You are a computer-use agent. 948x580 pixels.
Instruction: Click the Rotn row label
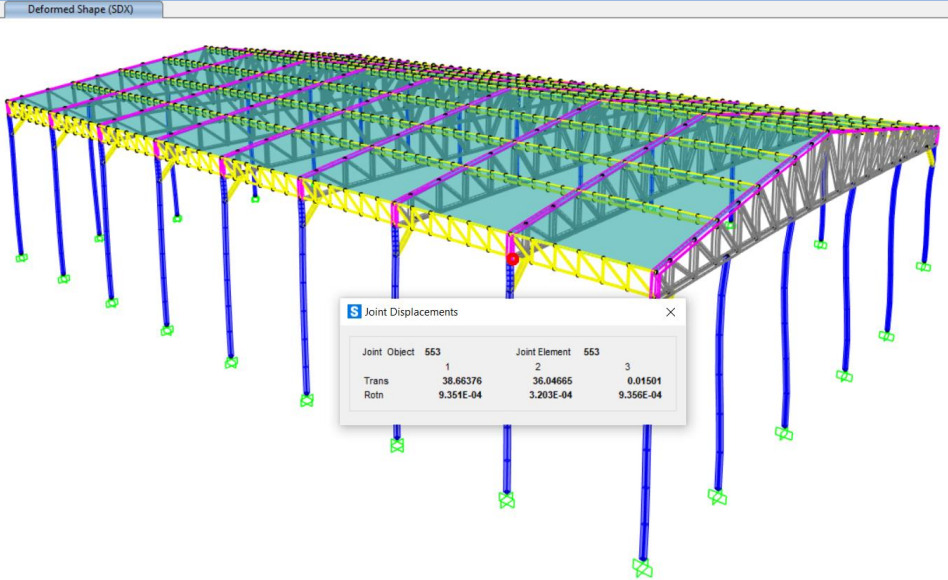pyautogui.click(x=374, y=395)
